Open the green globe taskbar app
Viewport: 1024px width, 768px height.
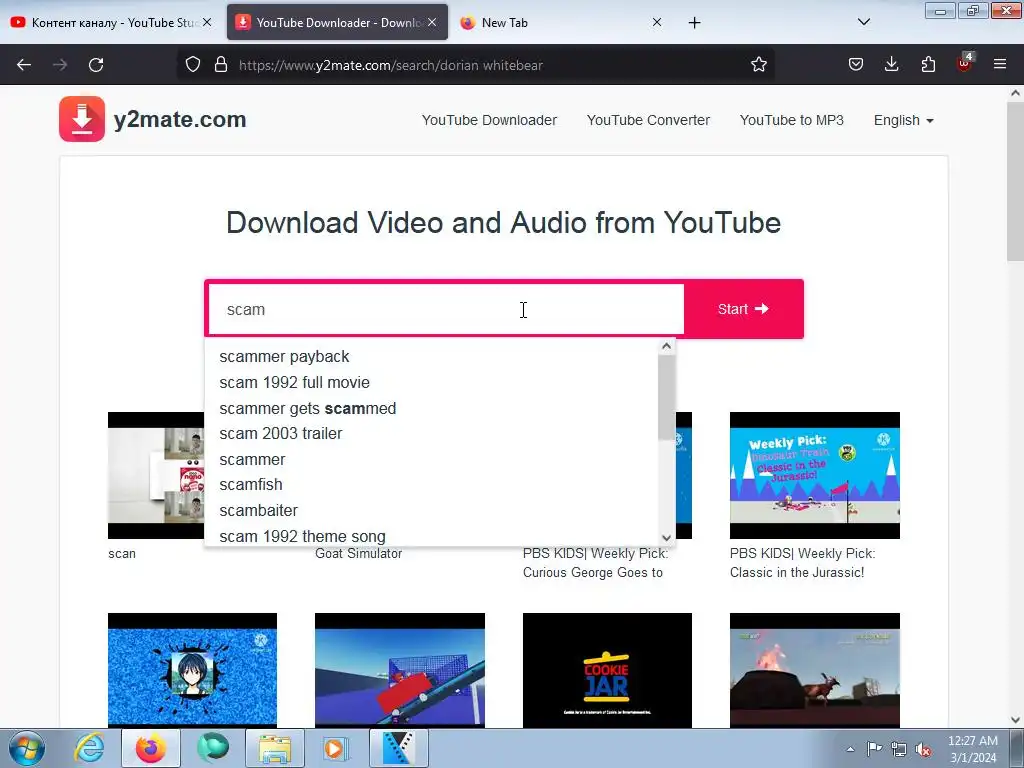pos(213,748)
